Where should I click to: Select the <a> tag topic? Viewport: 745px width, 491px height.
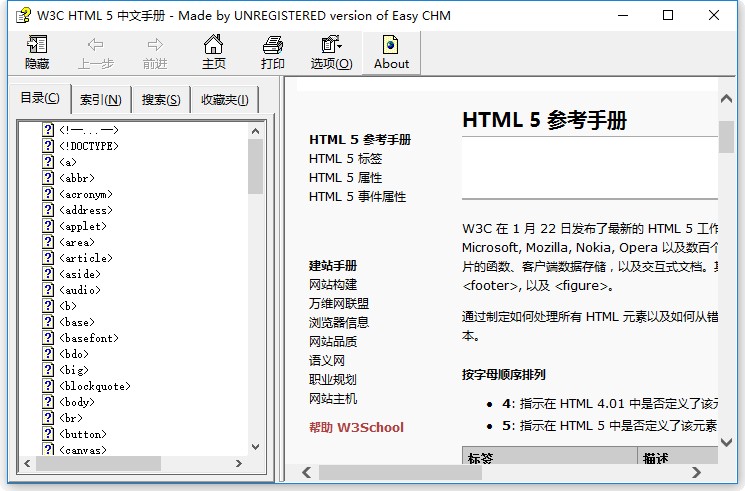point(68,162)
